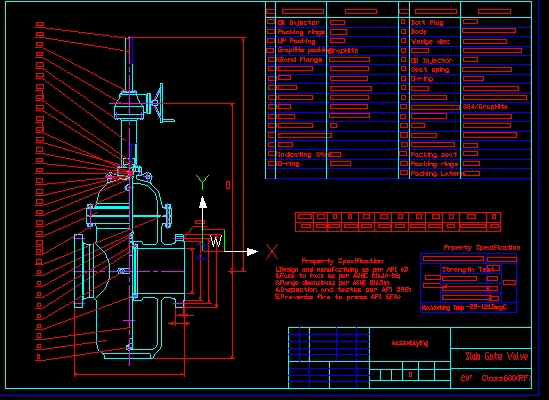Screen dimensions: 549x400
Task: Select the Packing seat table entry
Action: [434, 154]
